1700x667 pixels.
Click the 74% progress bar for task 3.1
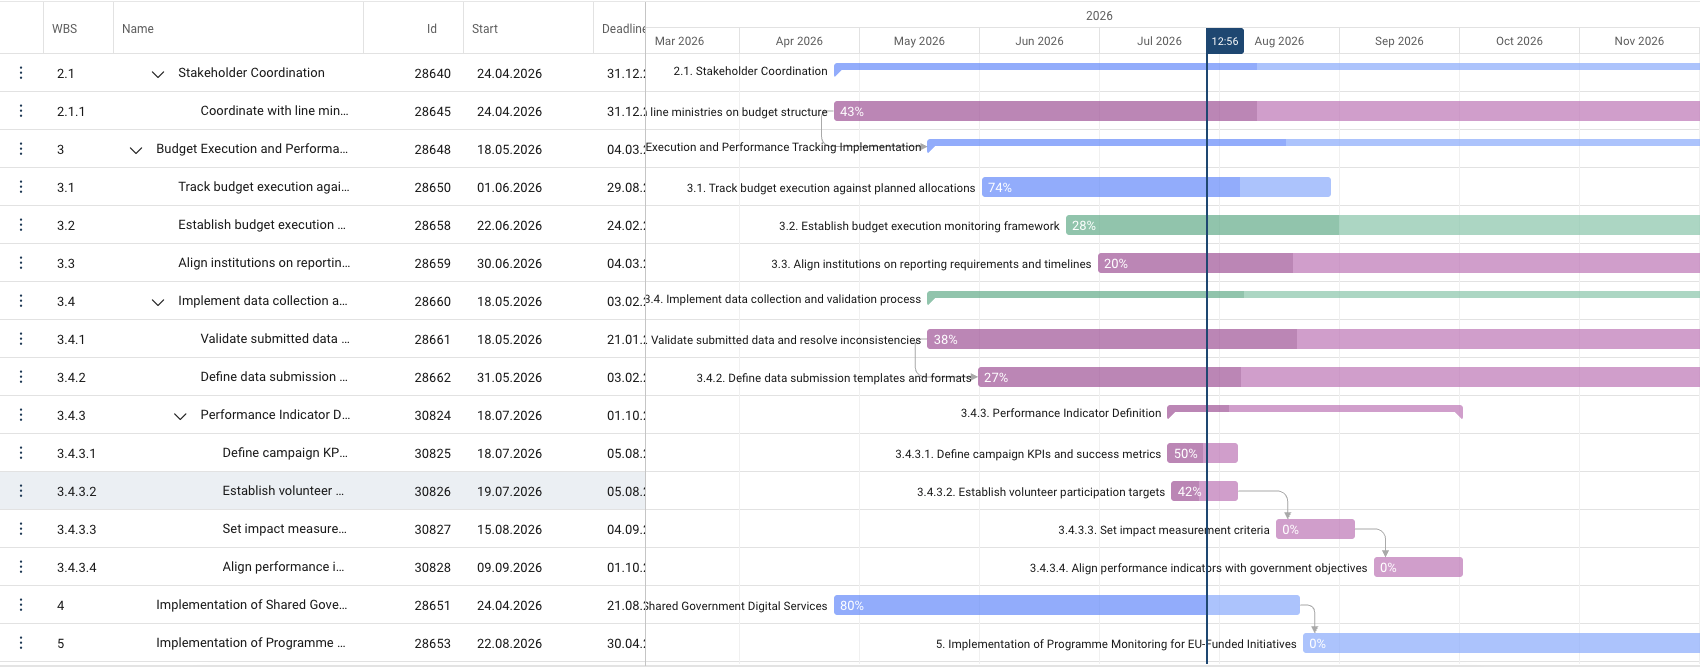(1156, 187)
